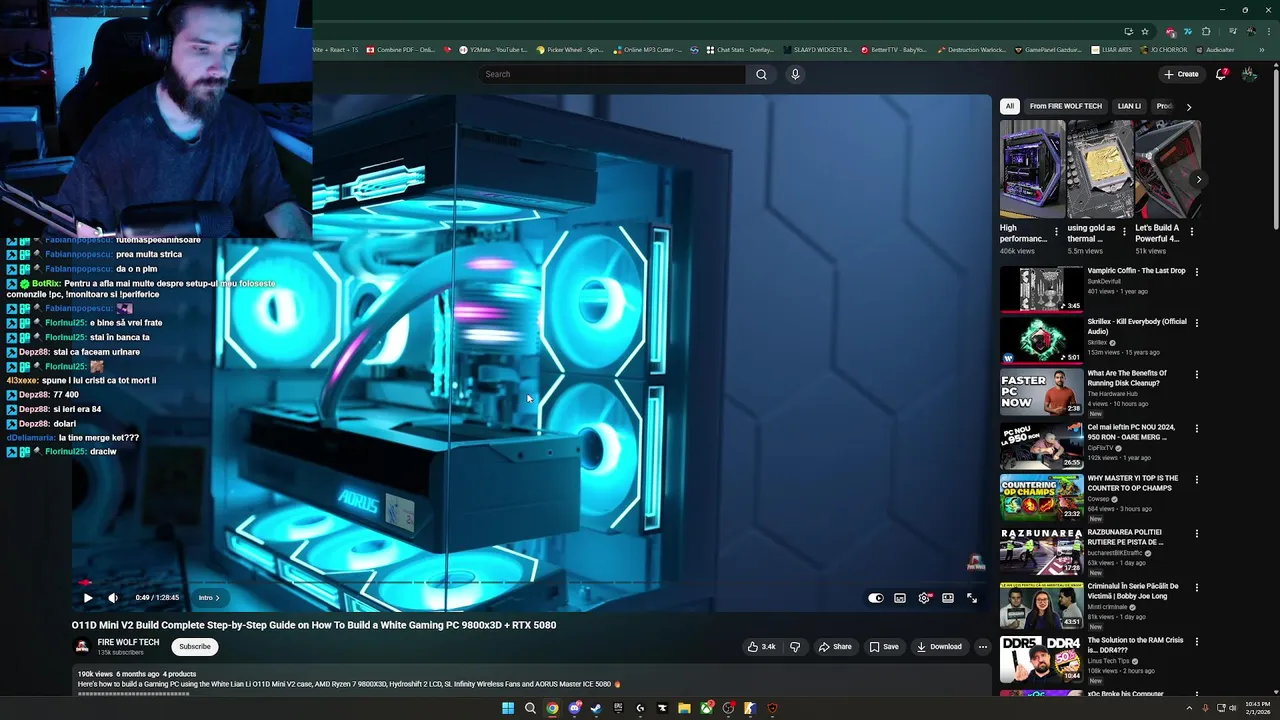
Task: Open the using gold as thermal video thumbnail
Action: (x=1100, y=169)
